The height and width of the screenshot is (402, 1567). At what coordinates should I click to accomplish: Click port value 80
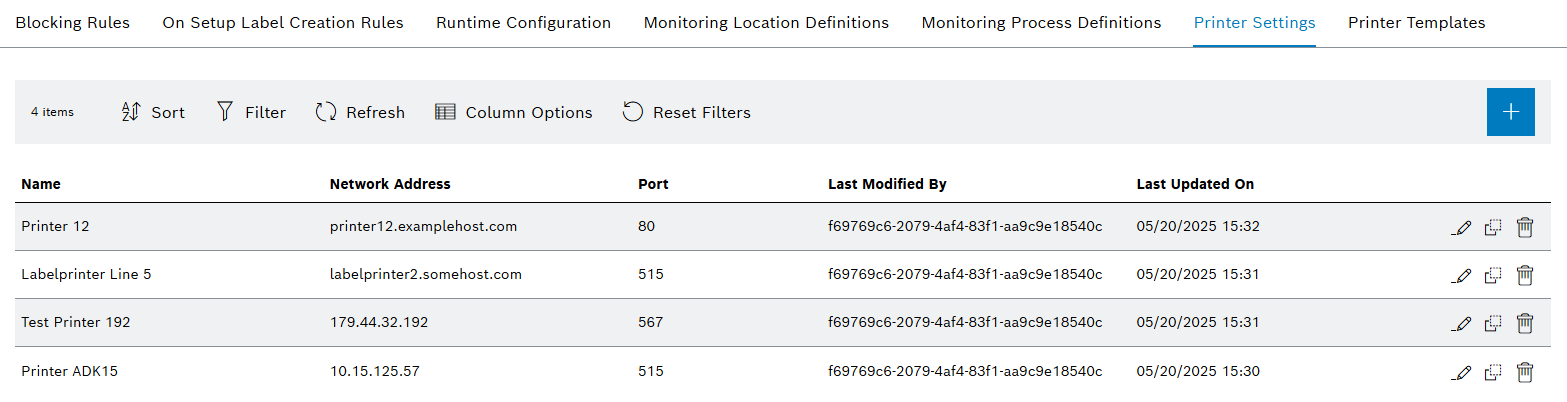[646, 227]
